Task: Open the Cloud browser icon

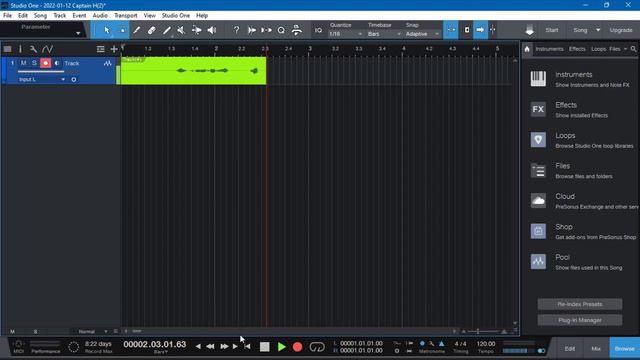Action: click(538, 200)
